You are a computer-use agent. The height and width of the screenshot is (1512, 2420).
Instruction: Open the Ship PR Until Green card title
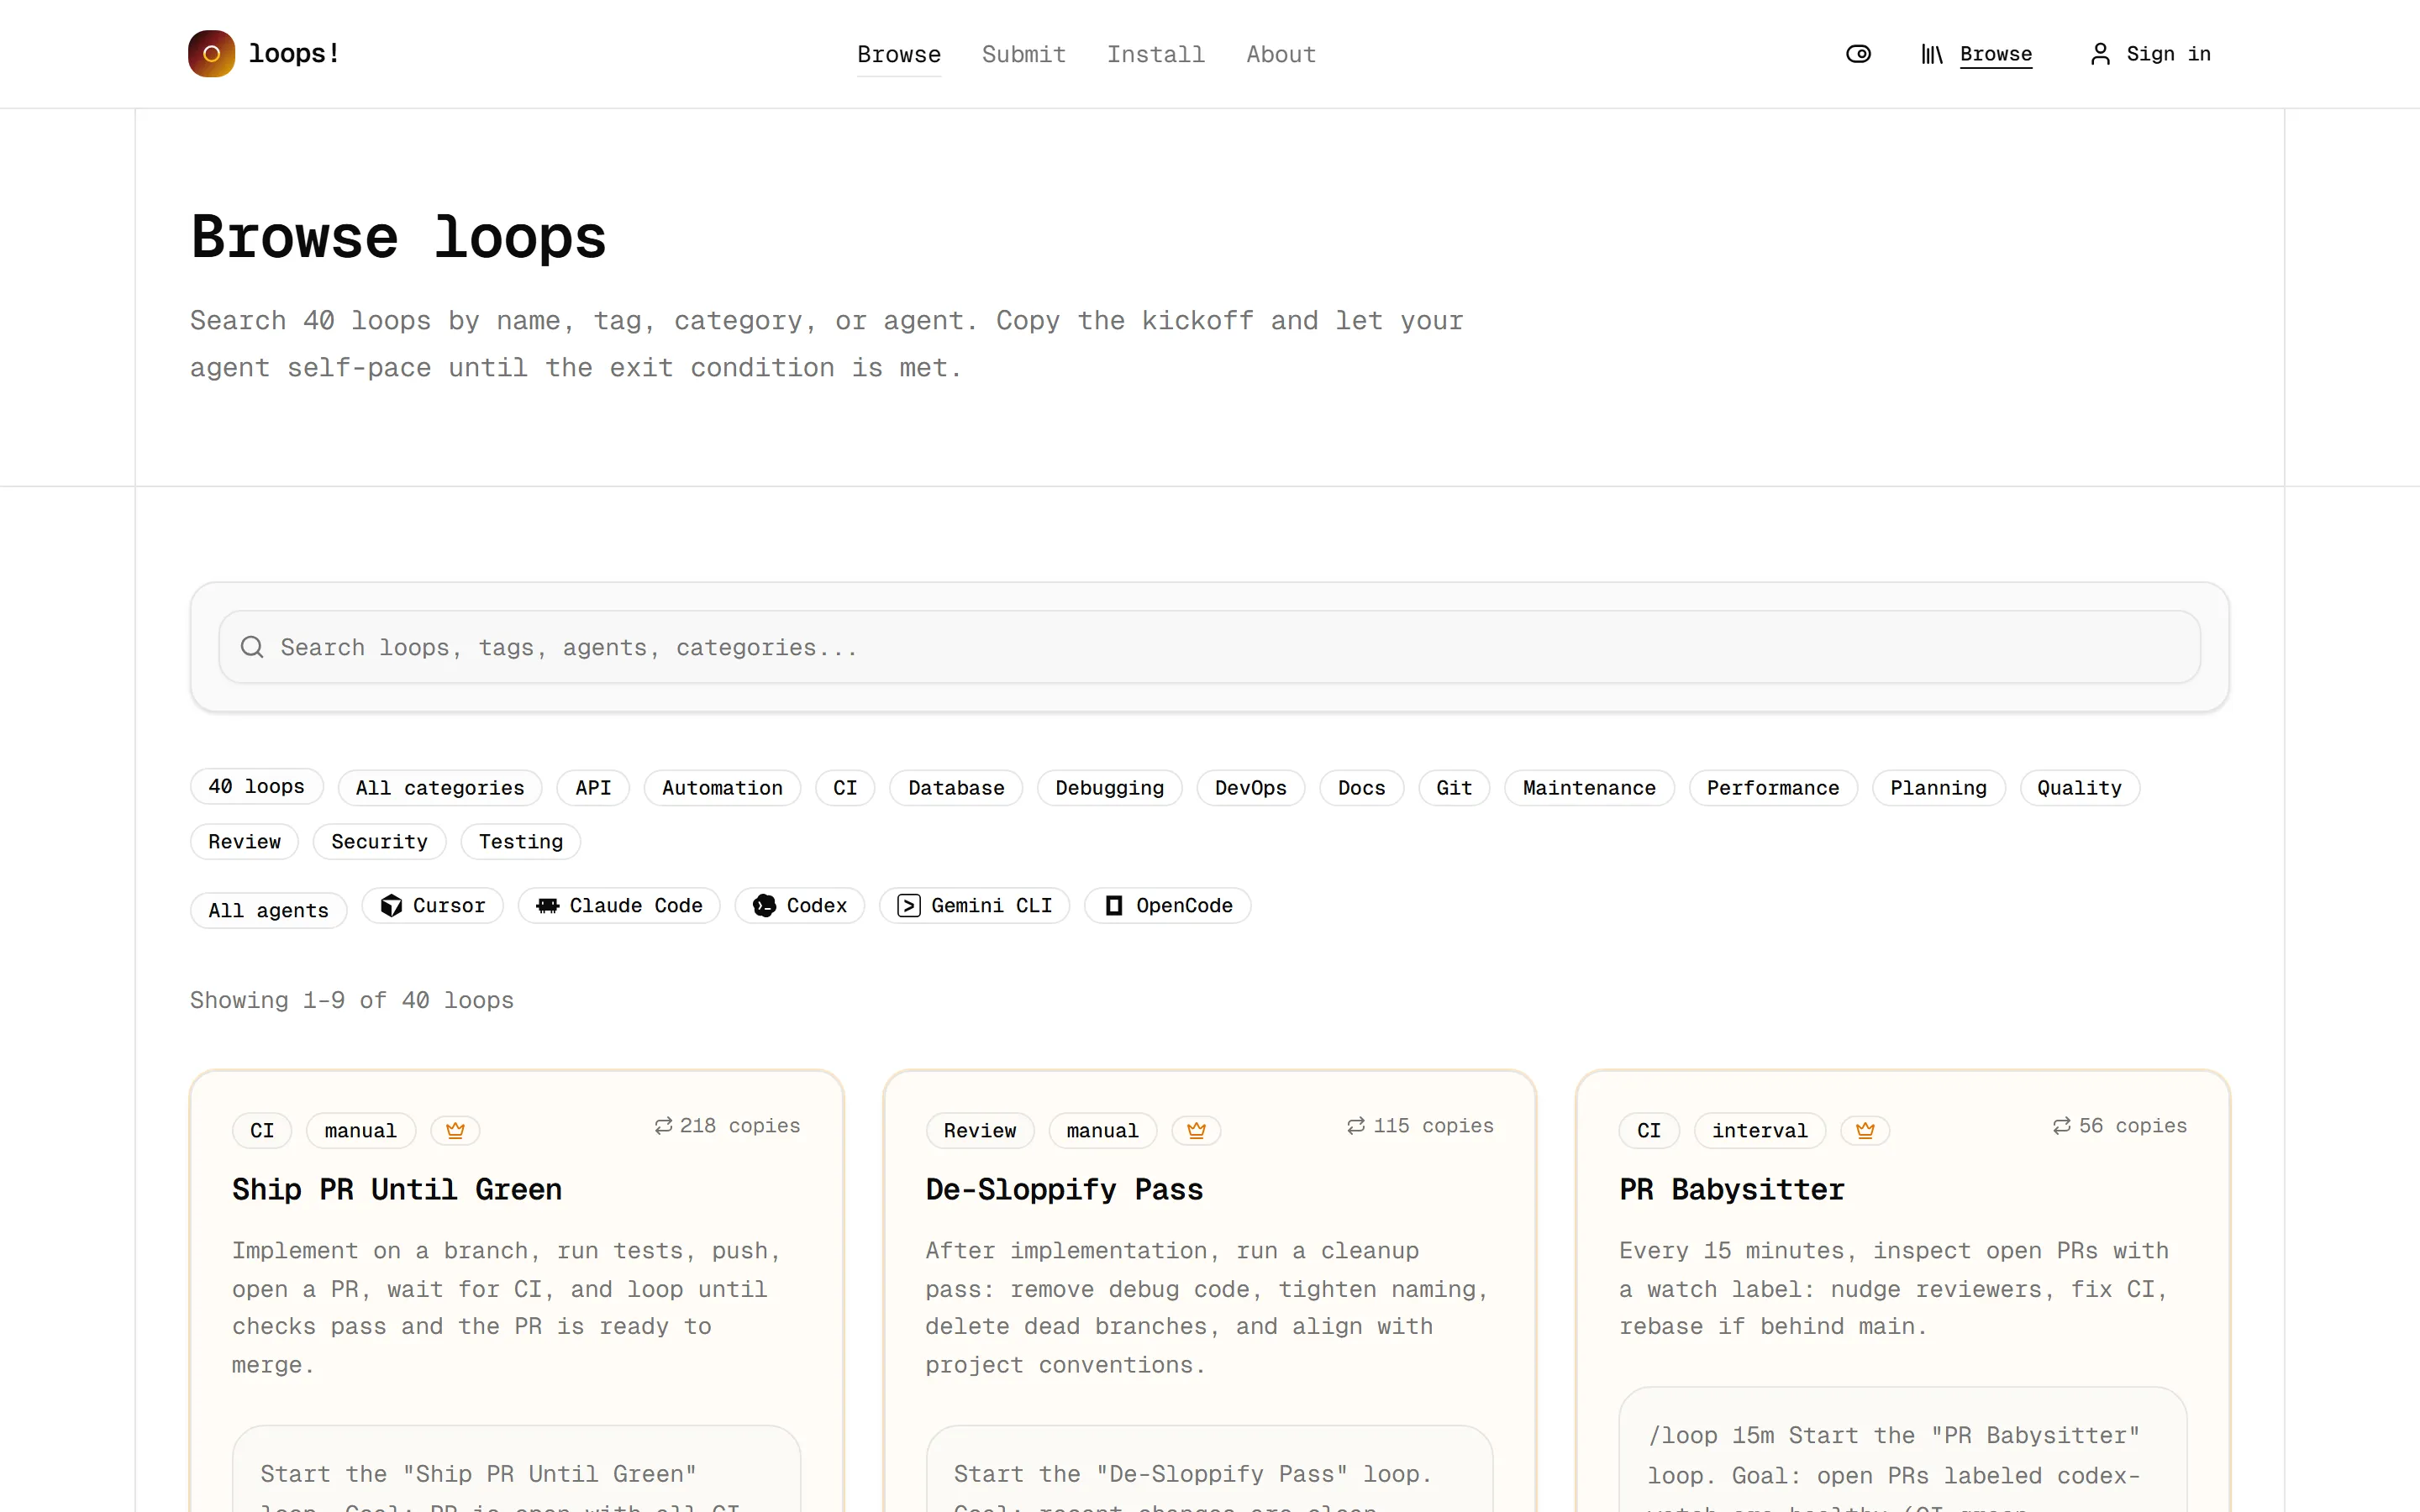[397, 1190]
